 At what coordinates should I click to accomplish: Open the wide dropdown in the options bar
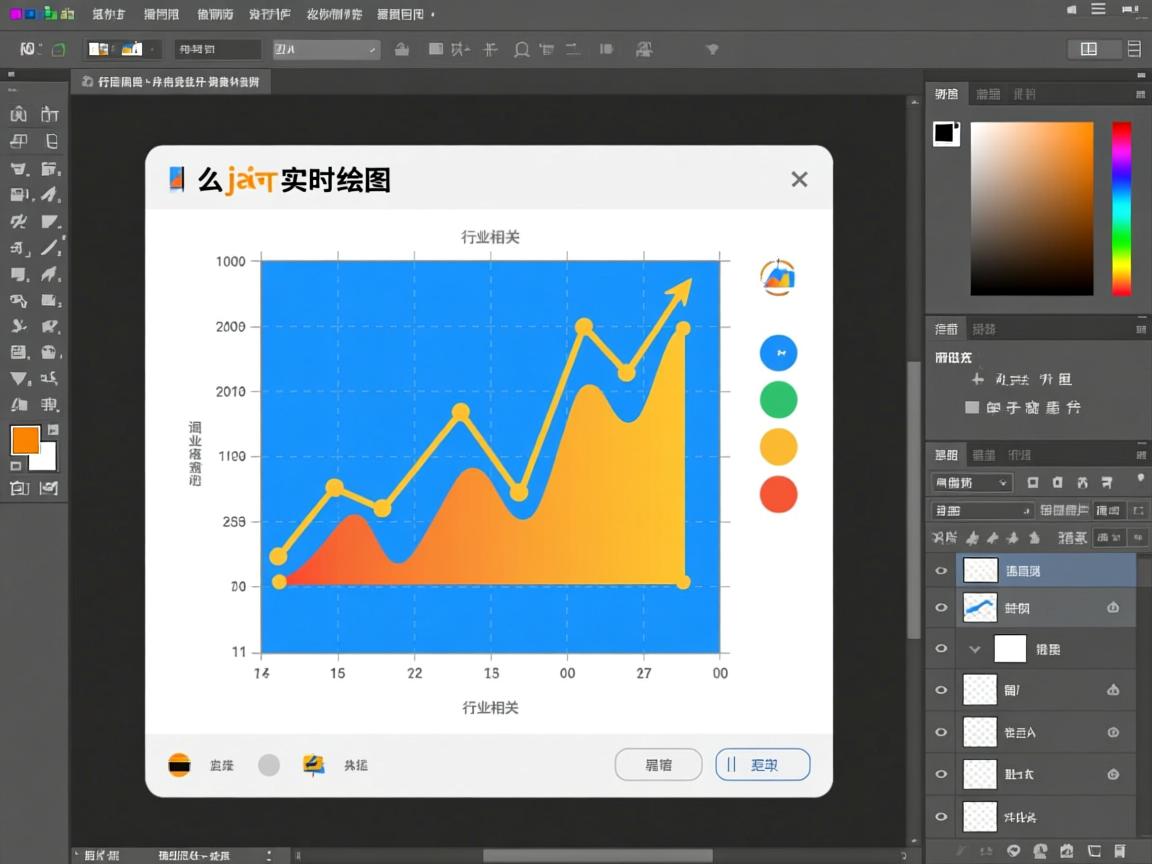[326, 49]
